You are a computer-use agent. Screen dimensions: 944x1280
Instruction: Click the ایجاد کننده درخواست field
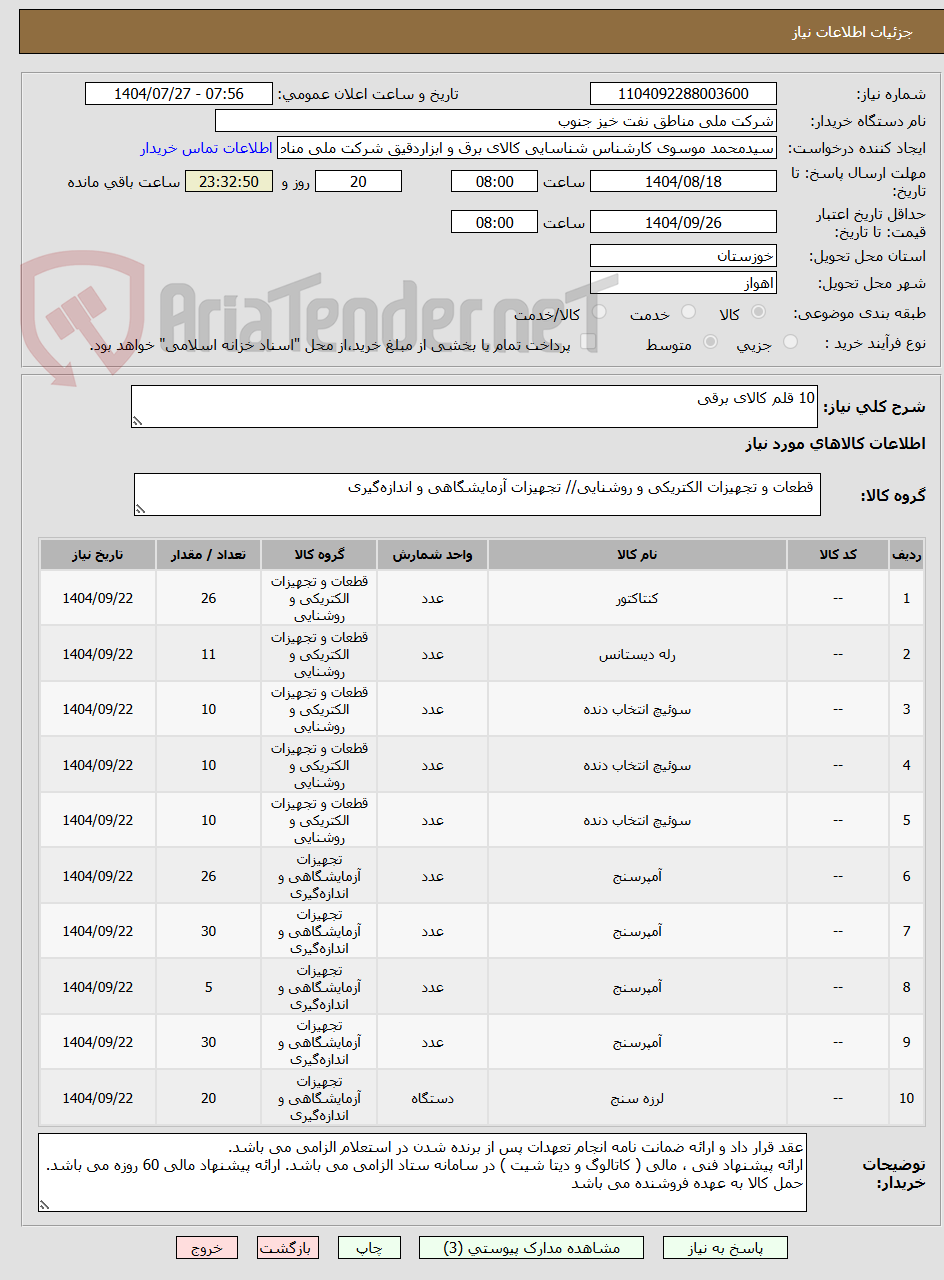click(x=526, y=148)
